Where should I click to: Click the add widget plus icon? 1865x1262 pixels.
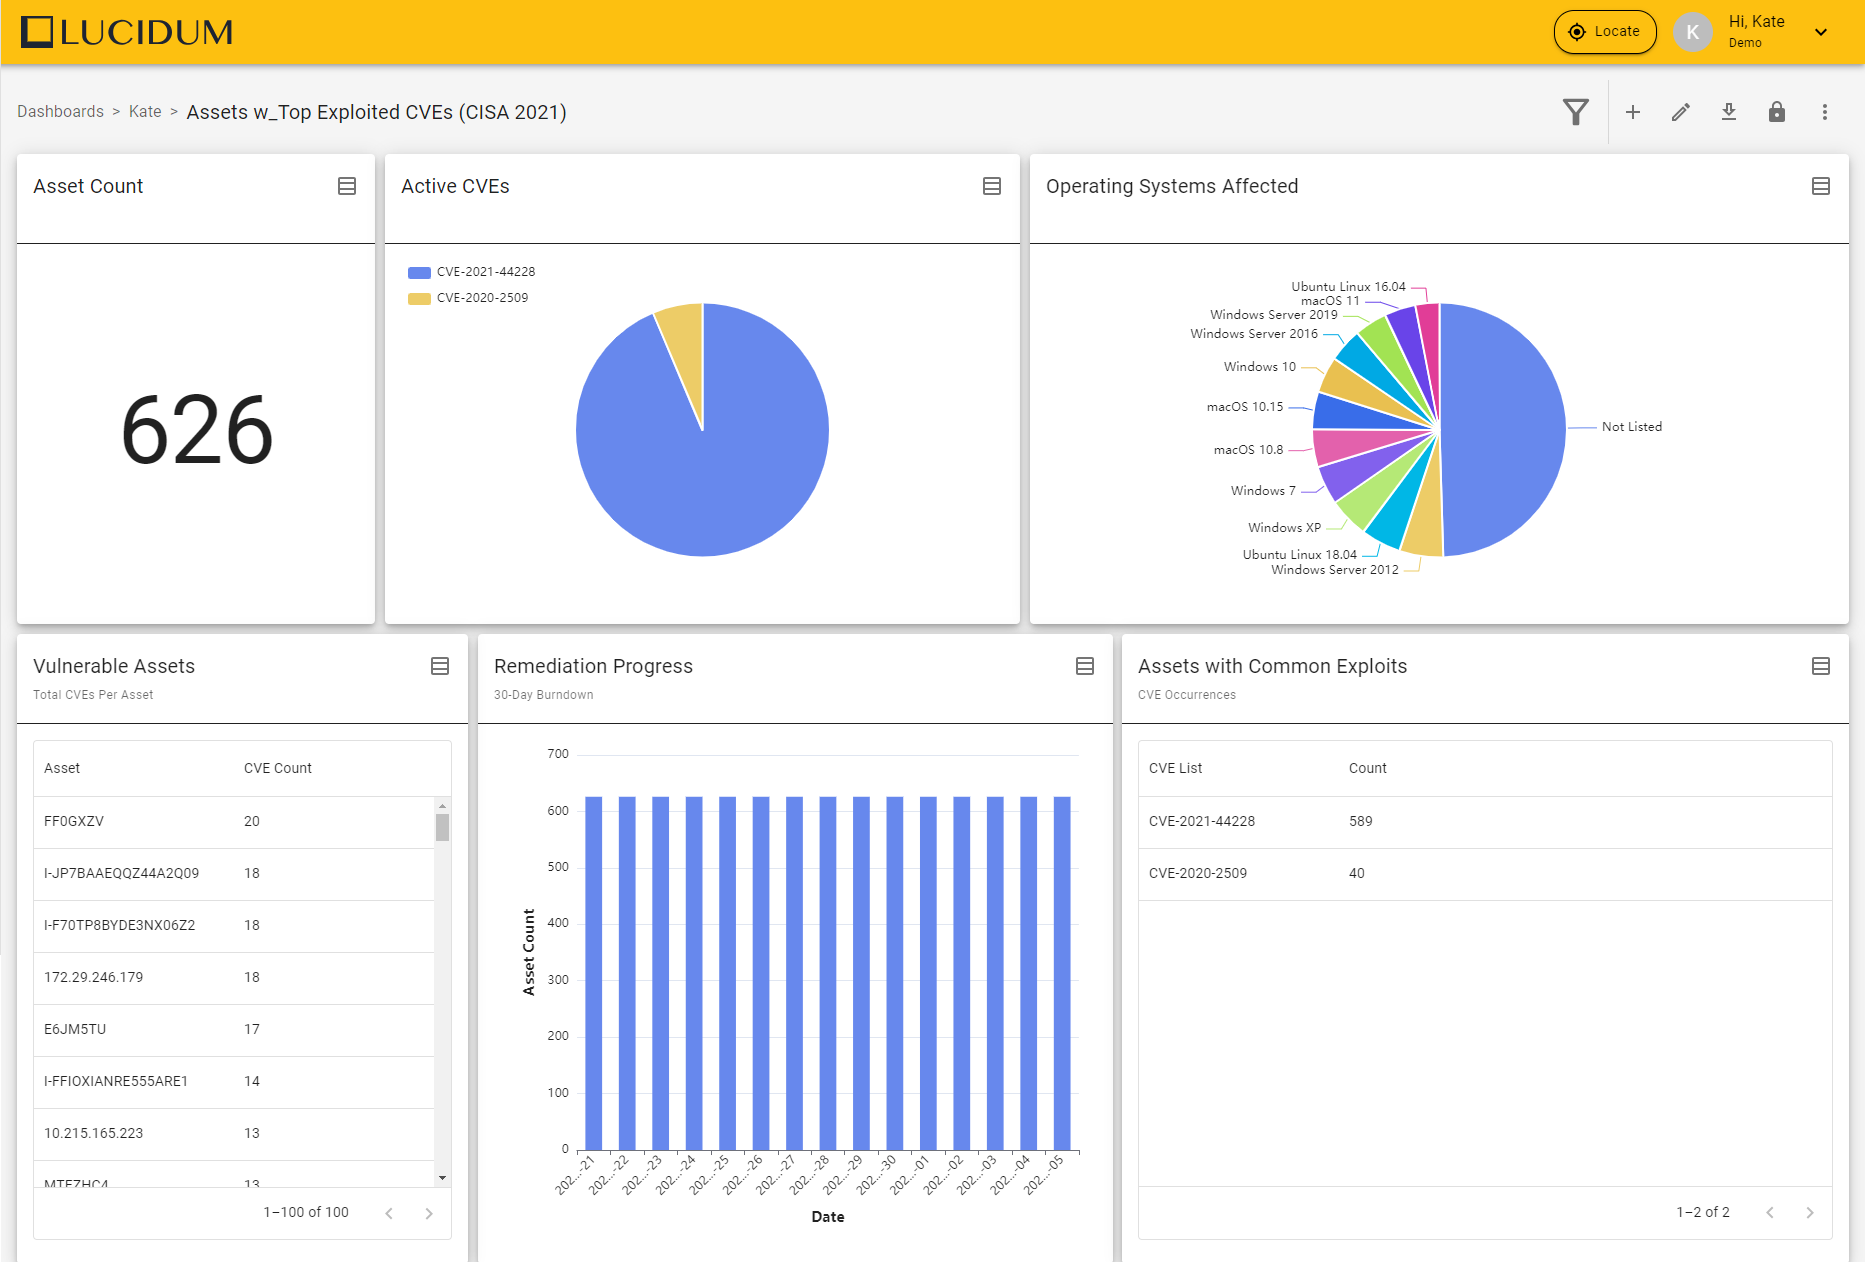tap(1632, 111)
